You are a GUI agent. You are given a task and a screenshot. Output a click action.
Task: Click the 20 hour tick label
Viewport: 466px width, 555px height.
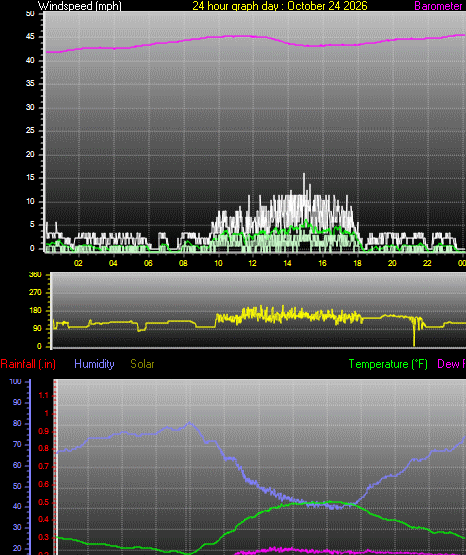pos(392,263)
